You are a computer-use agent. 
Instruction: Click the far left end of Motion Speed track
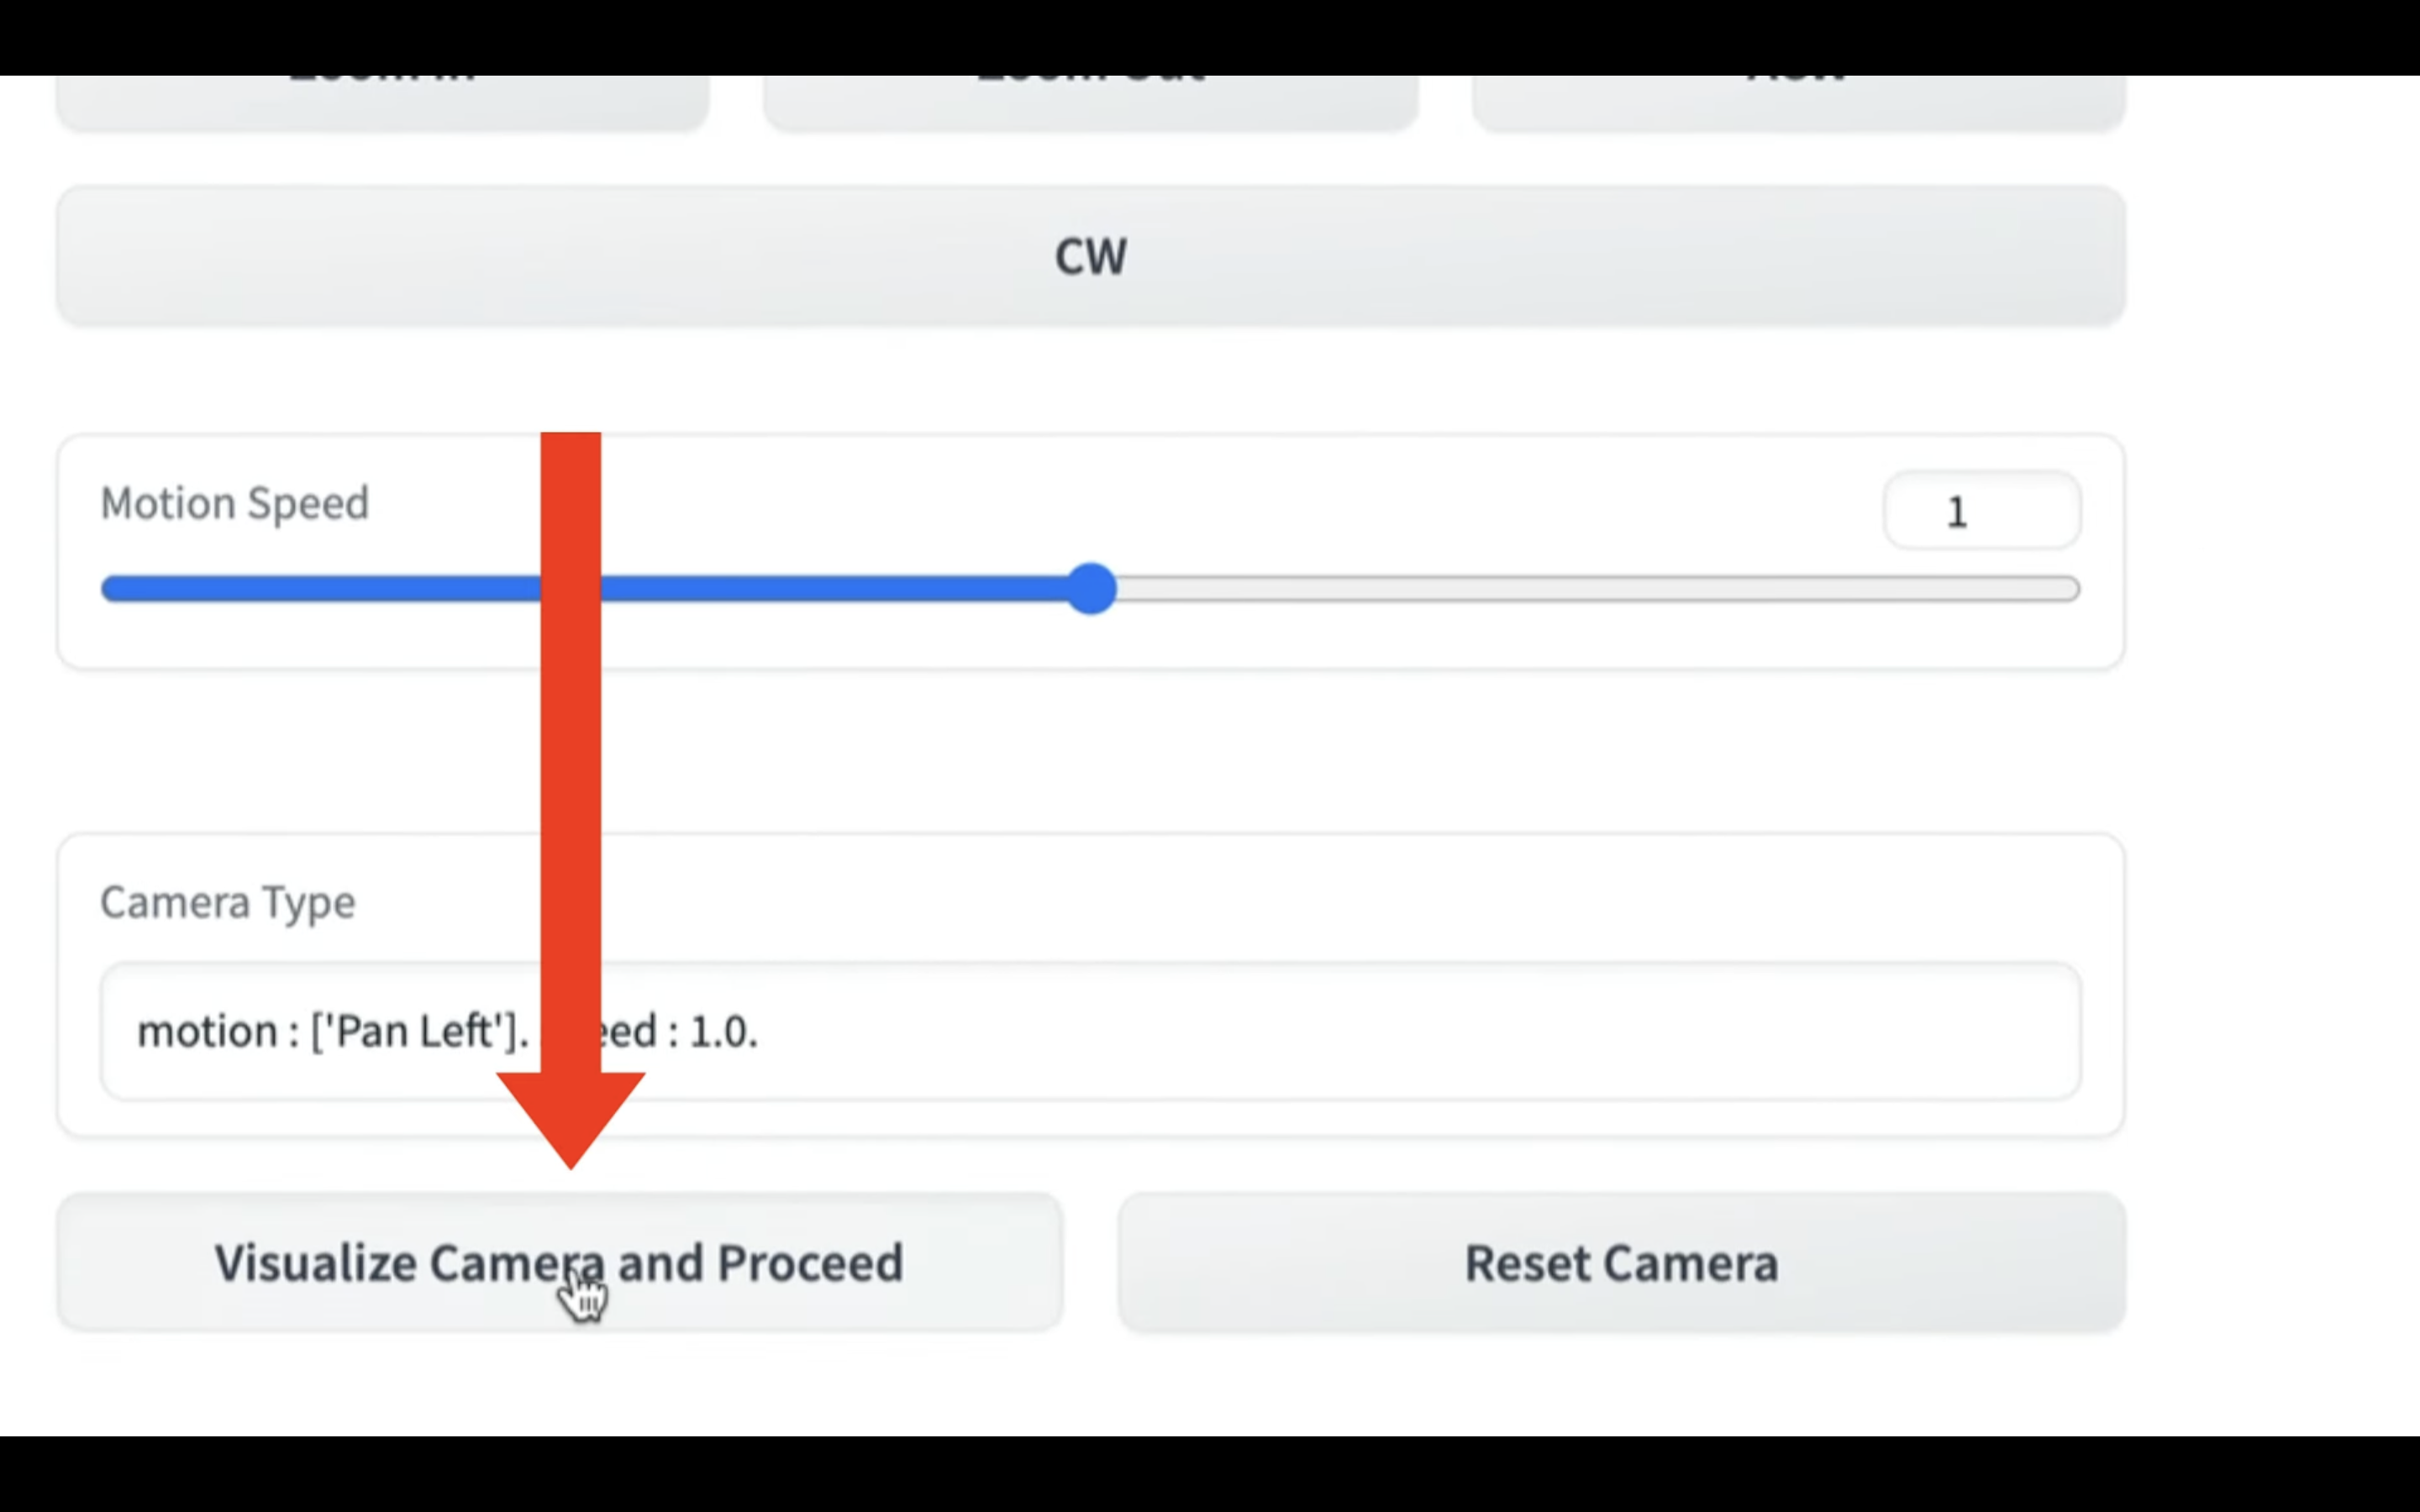coord(112,588)
